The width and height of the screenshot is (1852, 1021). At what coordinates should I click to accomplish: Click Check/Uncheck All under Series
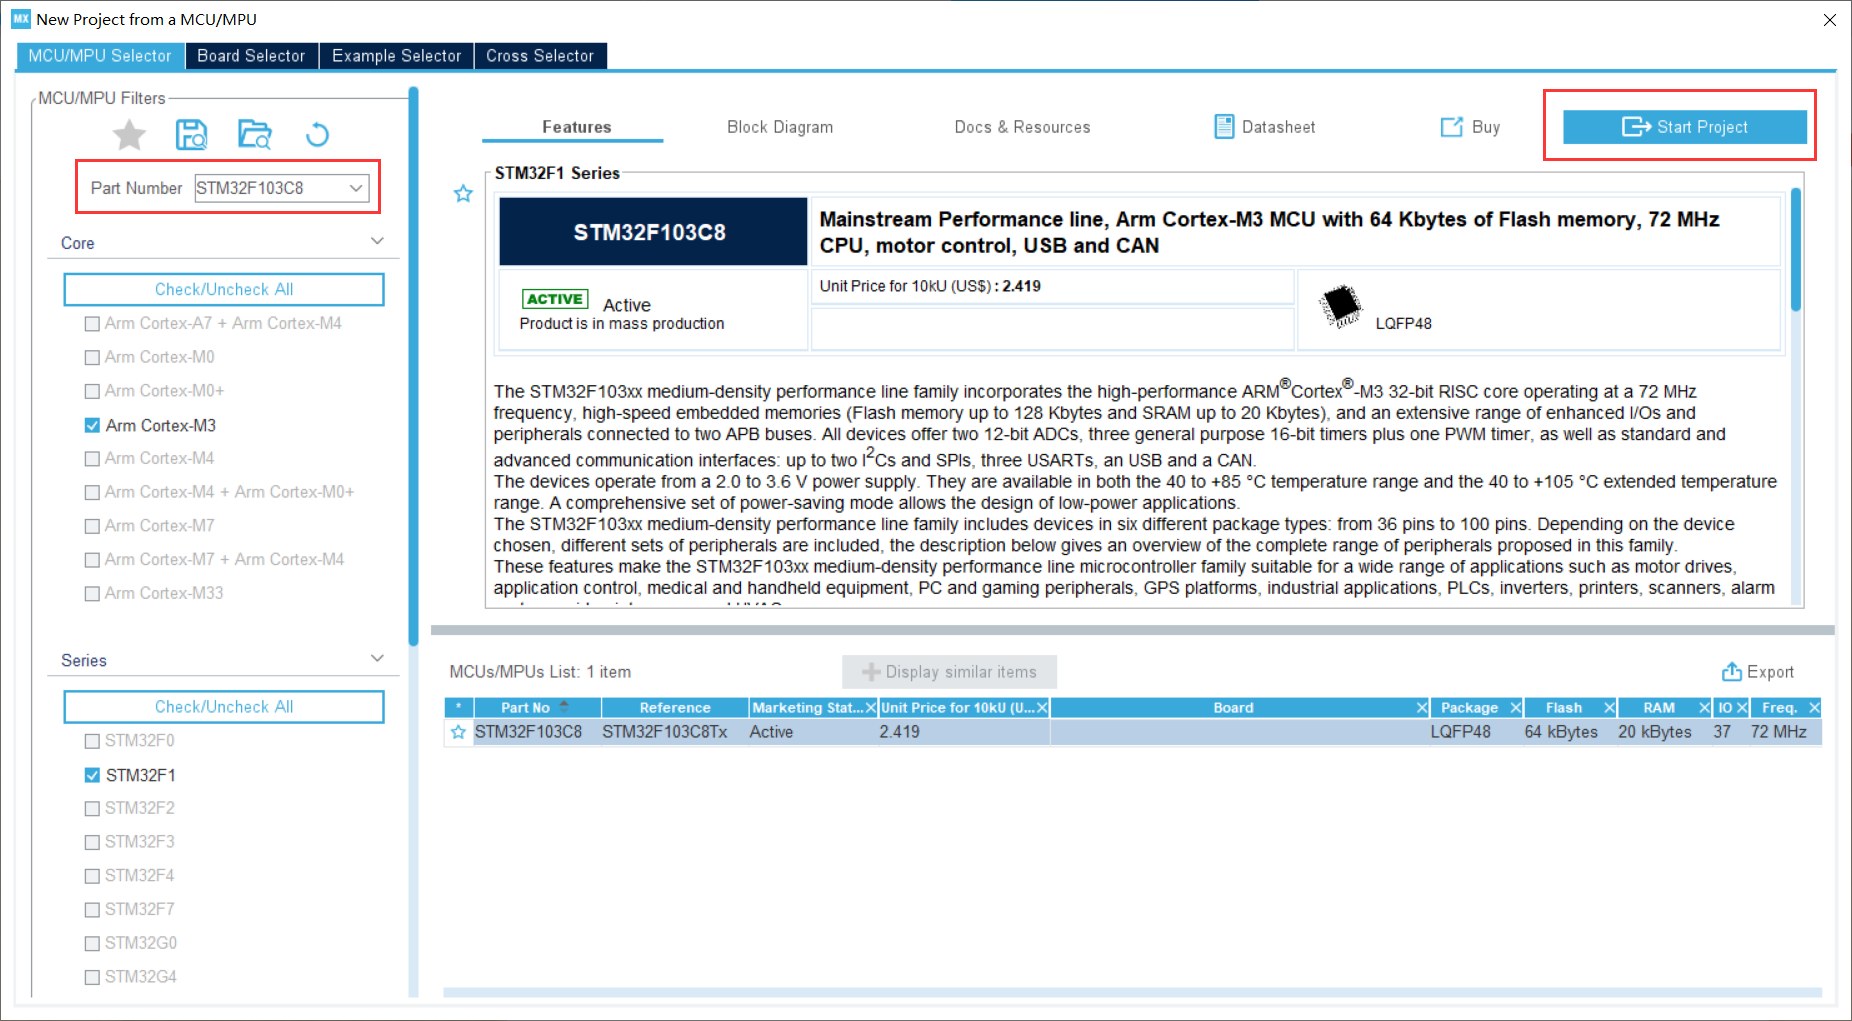click(x=224, y=707)
